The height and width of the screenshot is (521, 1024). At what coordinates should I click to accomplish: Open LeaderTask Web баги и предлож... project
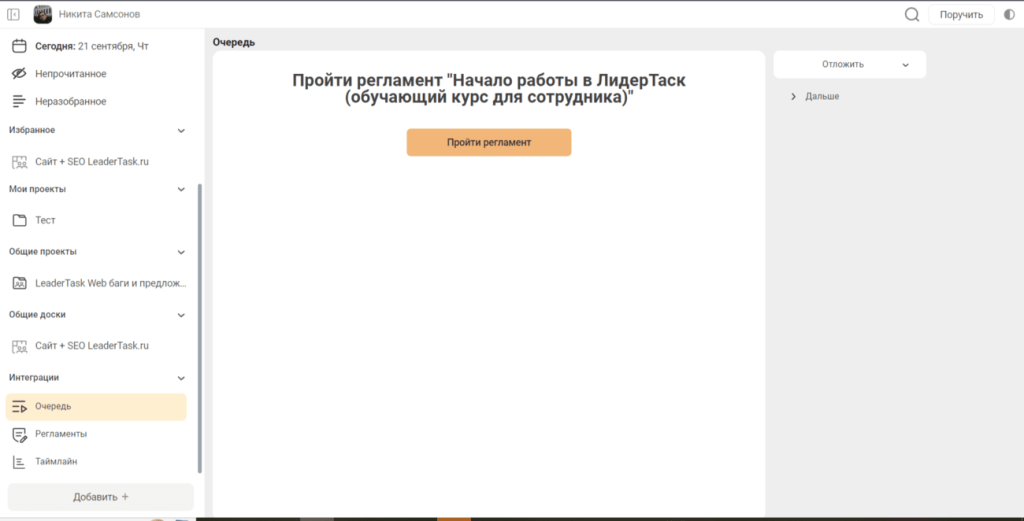click(111, 283)
